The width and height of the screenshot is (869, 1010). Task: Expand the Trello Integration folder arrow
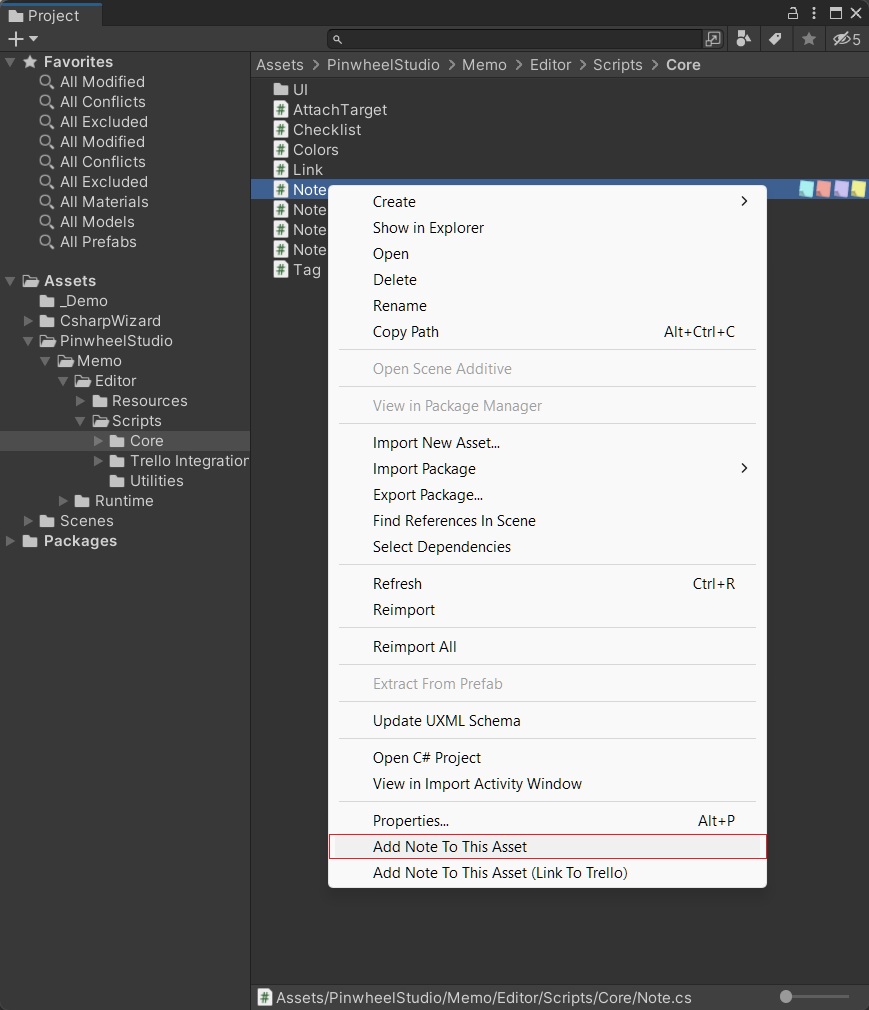click(x=98, y=461)
